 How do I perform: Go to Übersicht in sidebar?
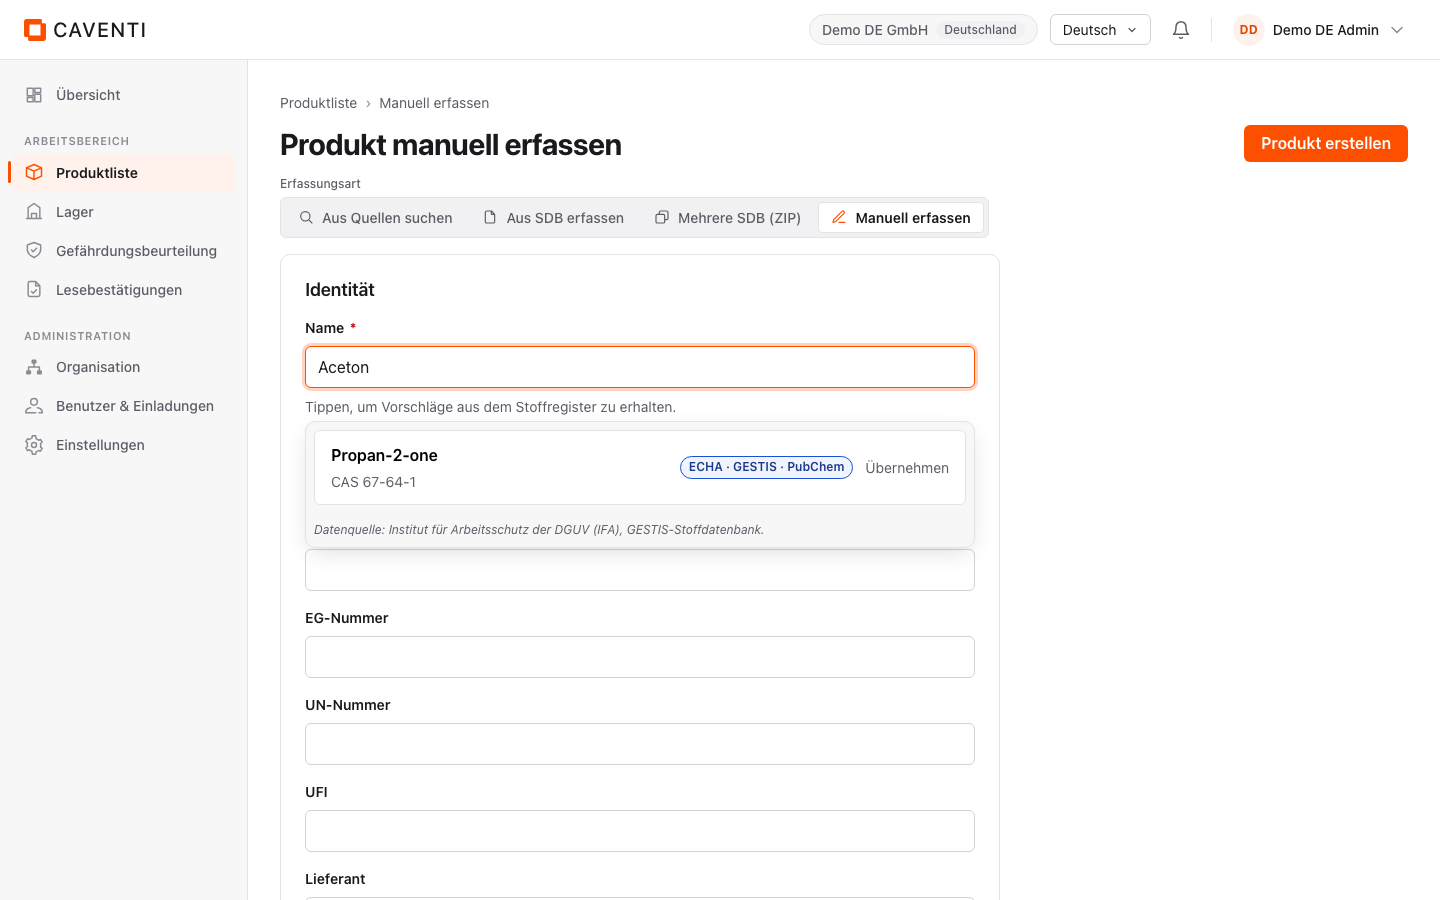[x=124, y=95]
